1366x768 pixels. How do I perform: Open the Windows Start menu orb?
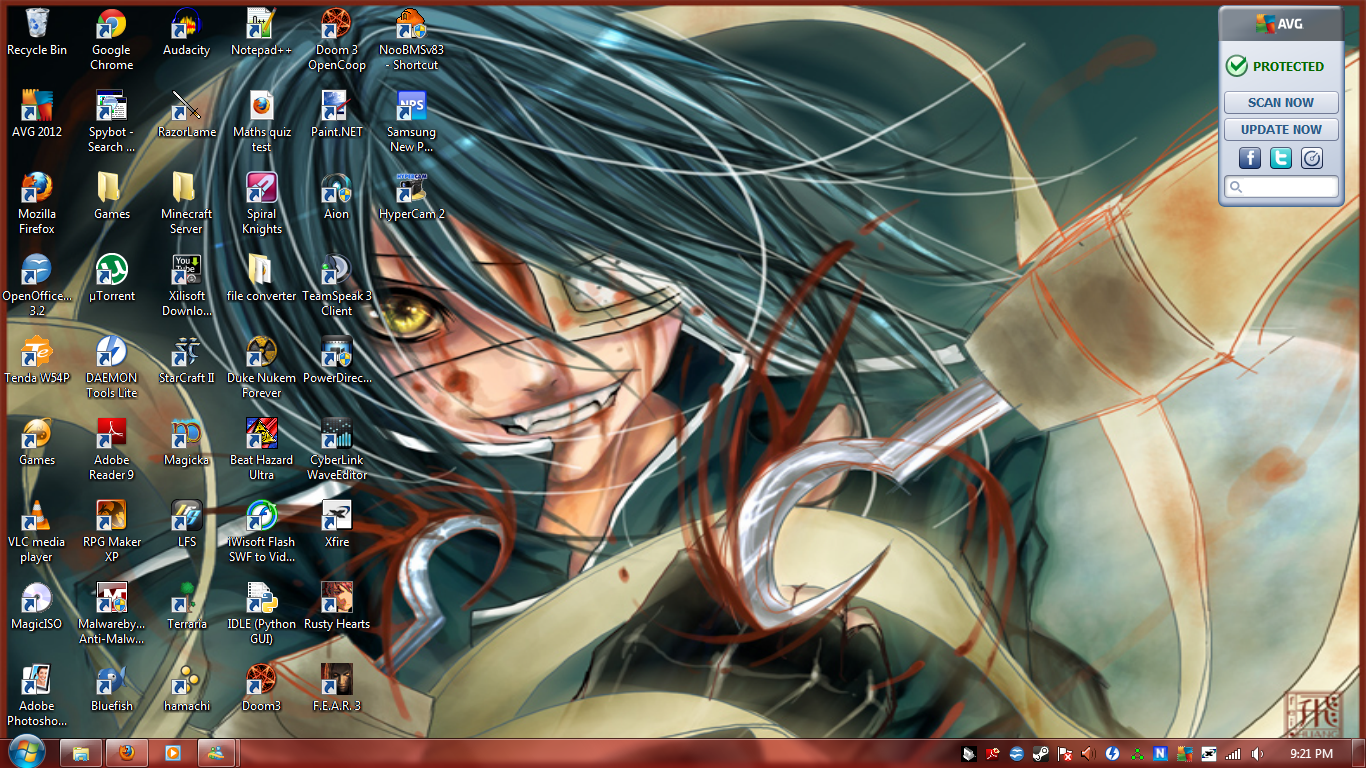coord(27,752)
